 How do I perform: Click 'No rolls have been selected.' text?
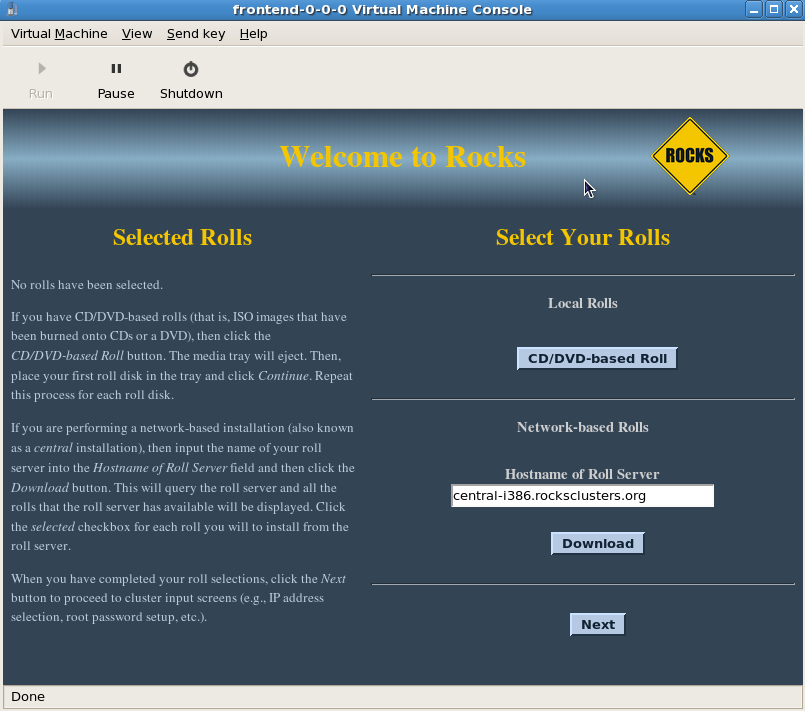click(87, 285)
